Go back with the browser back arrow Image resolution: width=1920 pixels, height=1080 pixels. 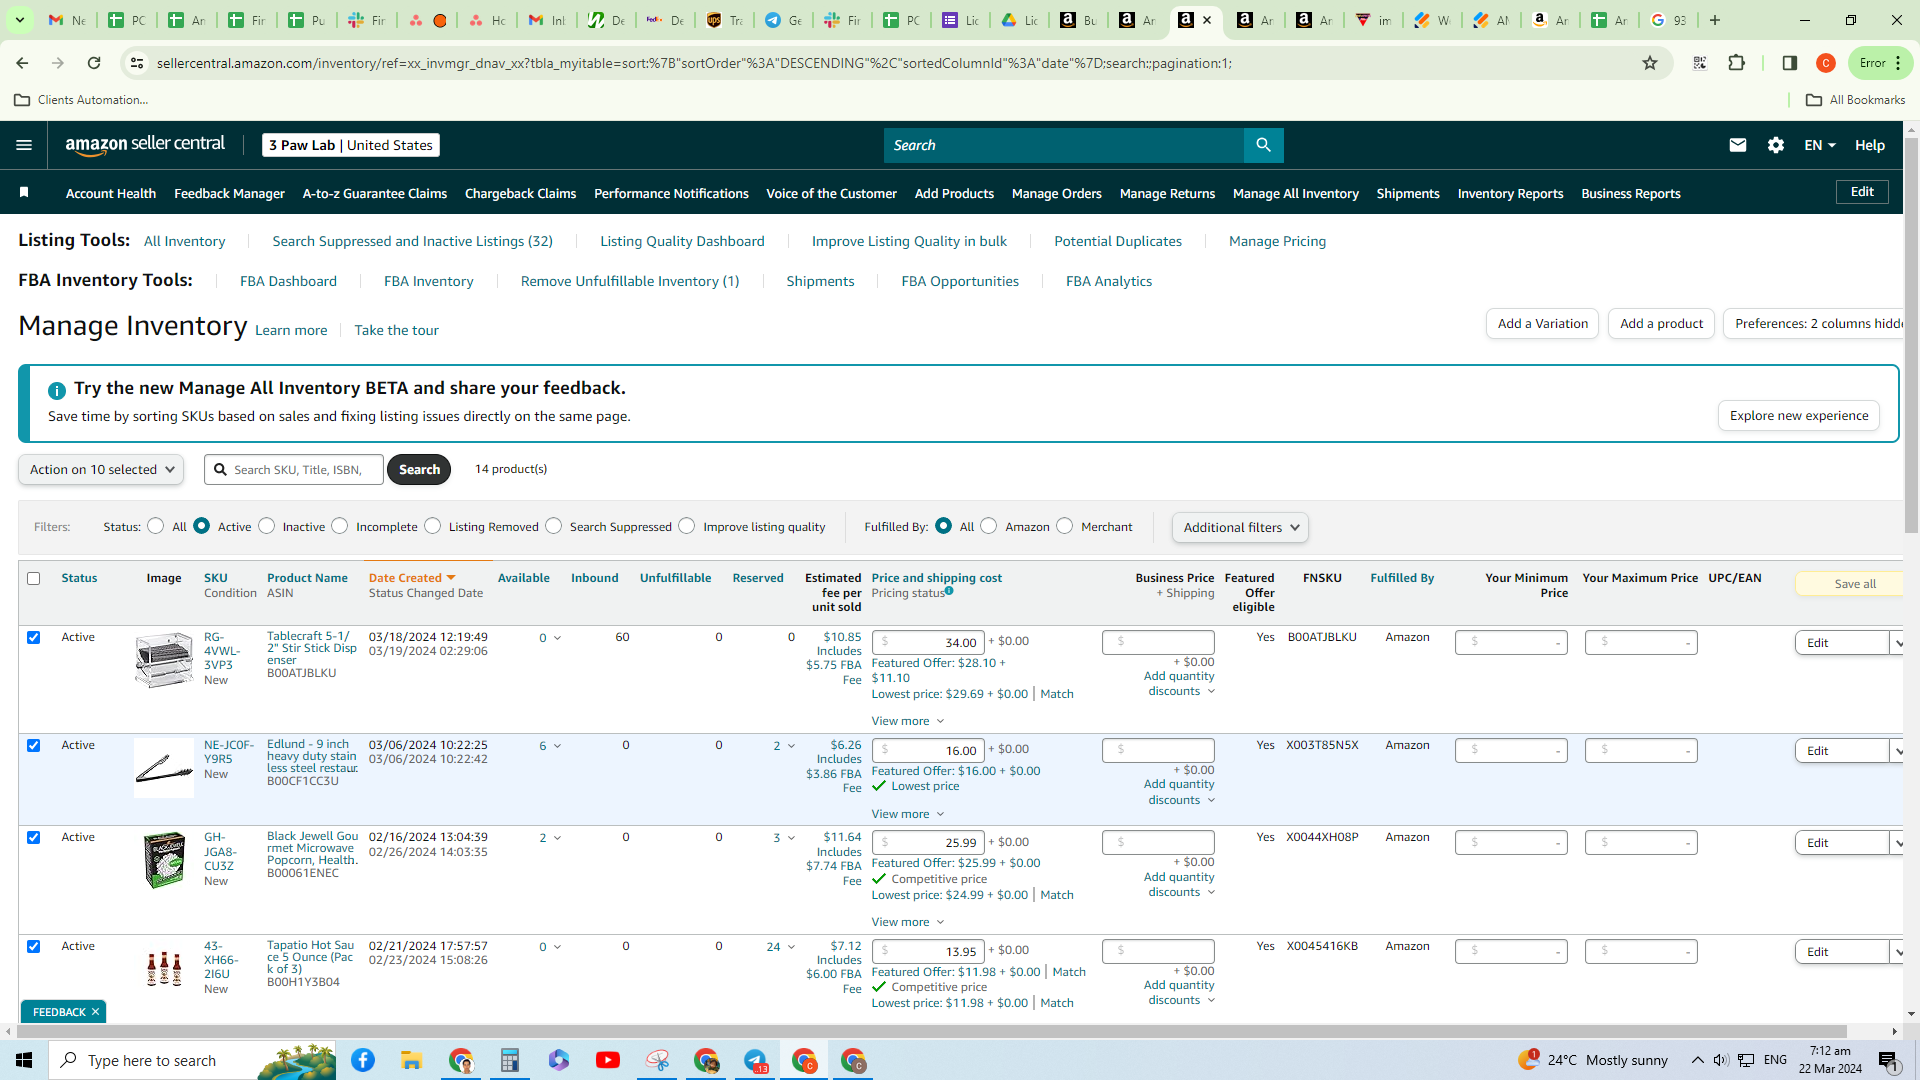22,63
